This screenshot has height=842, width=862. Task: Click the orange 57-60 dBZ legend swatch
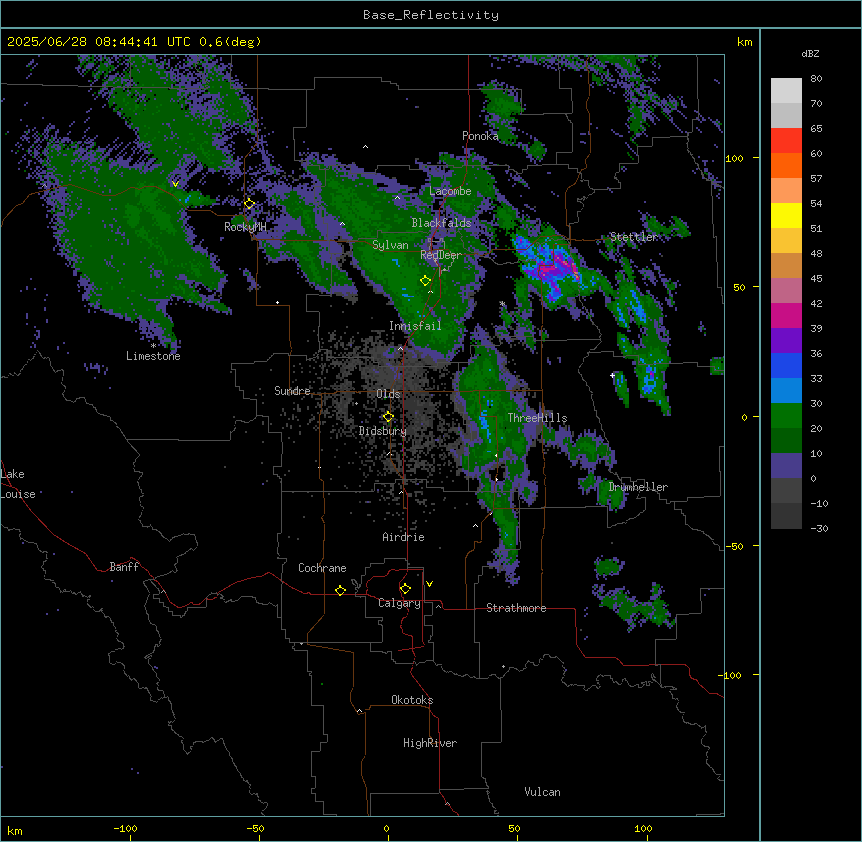tap(786, 165)
